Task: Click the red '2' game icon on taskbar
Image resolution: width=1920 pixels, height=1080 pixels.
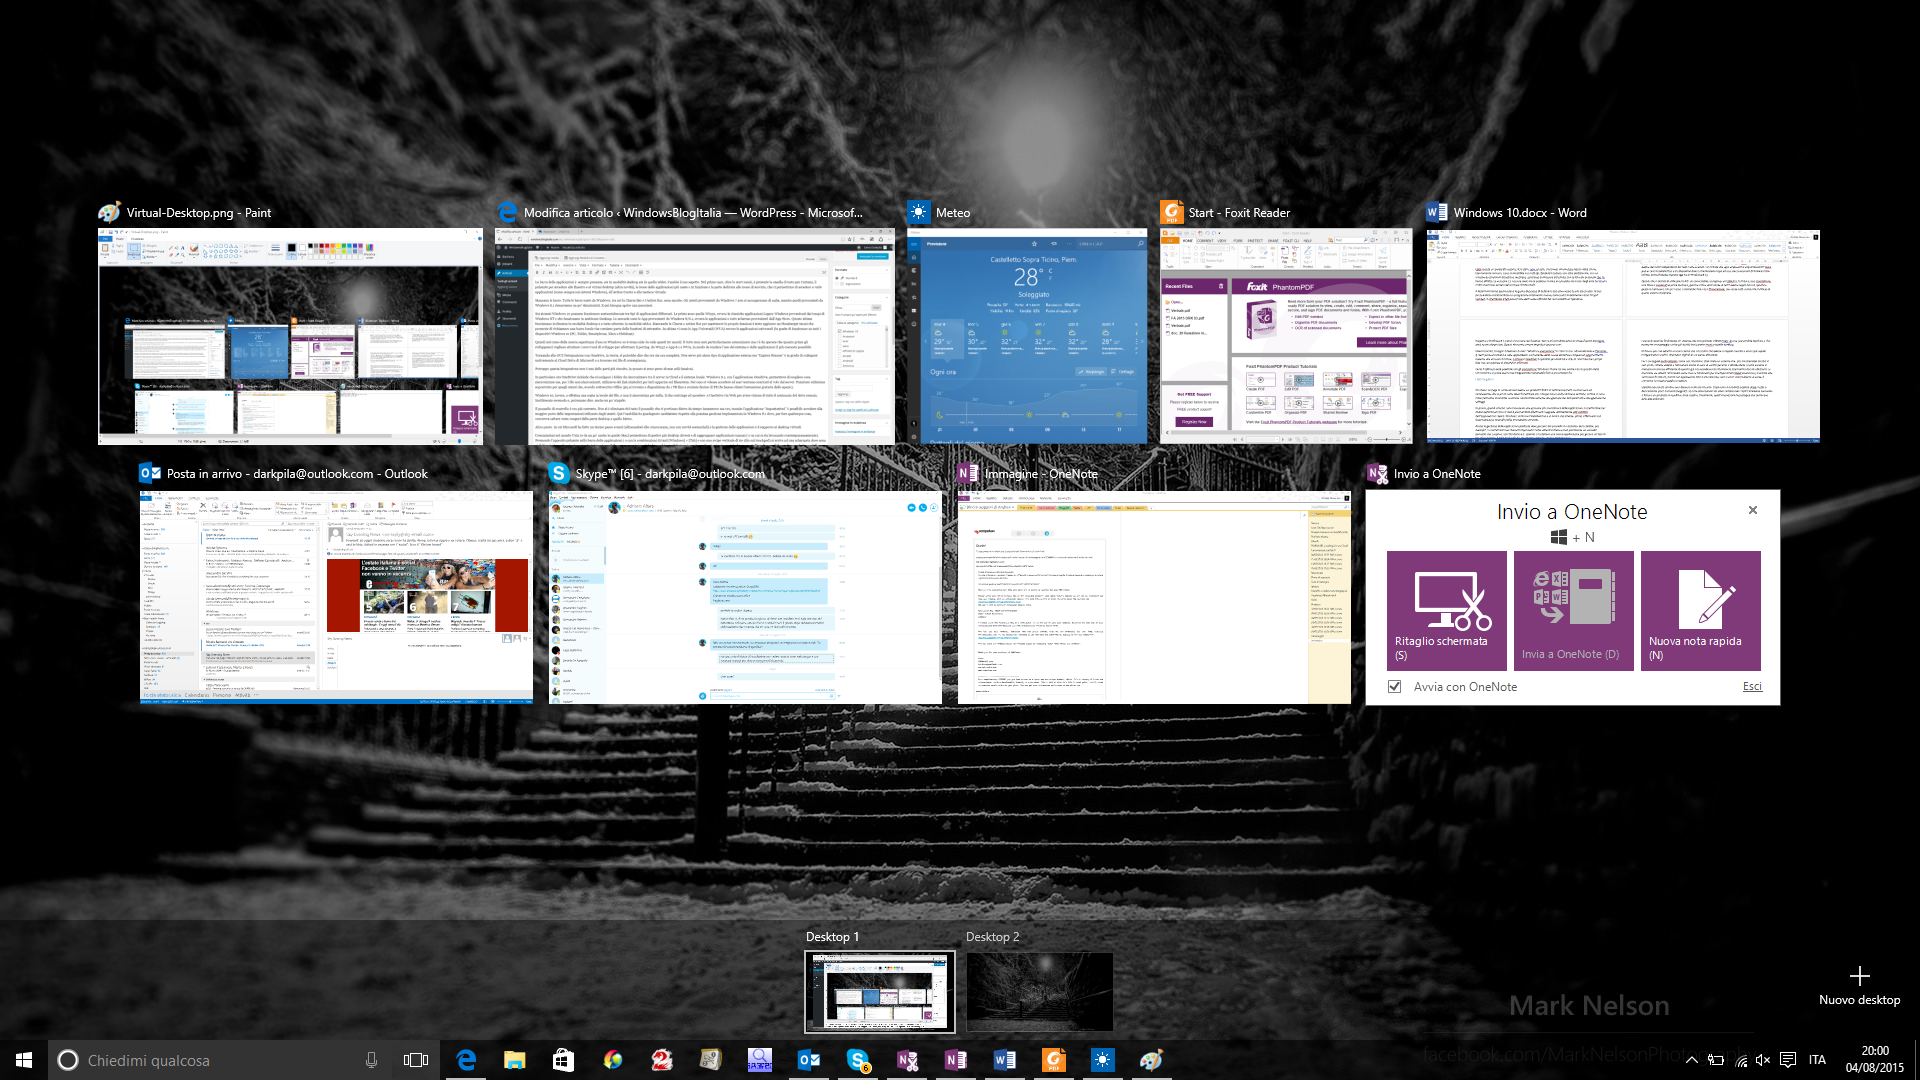Action: [x=661, y=1060]
